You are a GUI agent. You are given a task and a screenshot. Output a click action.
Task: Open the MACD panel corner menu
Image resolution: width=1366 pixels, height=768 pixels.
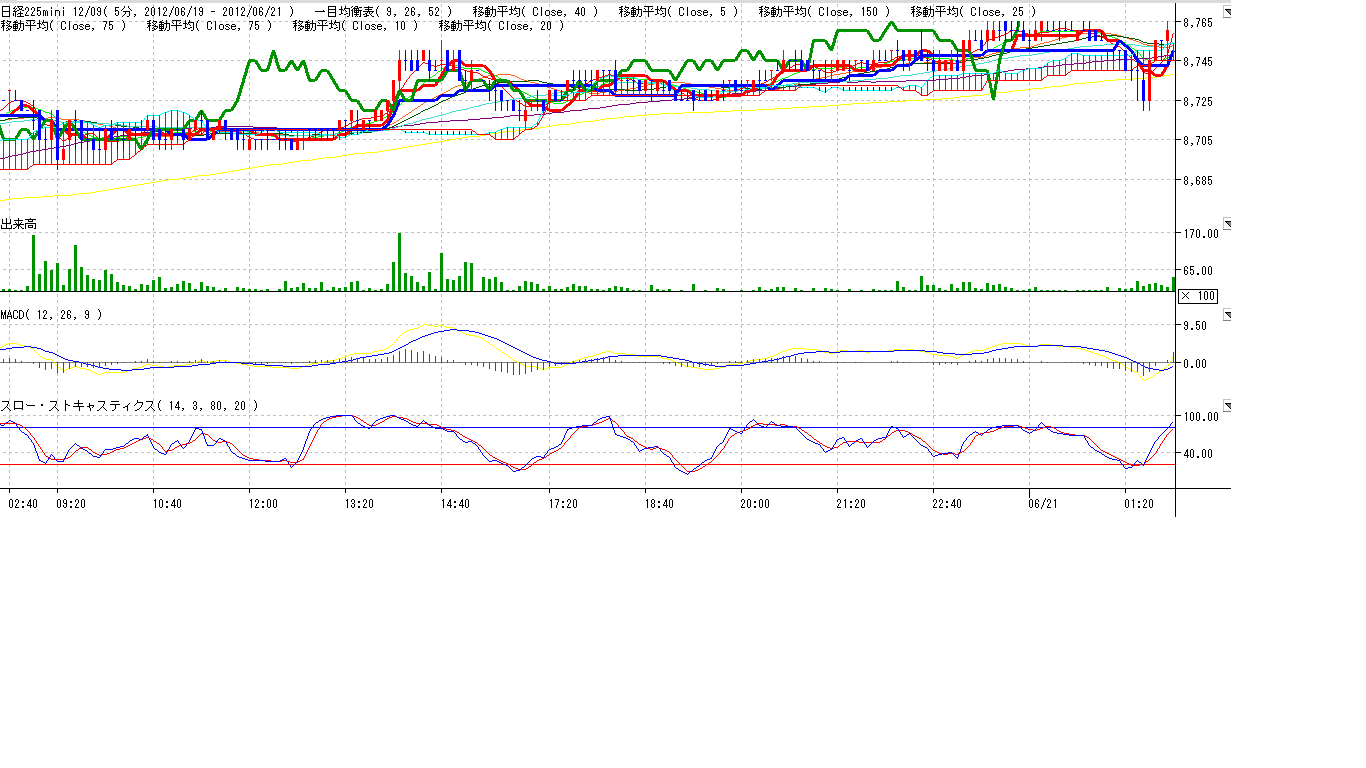[x=1228, y=315]
